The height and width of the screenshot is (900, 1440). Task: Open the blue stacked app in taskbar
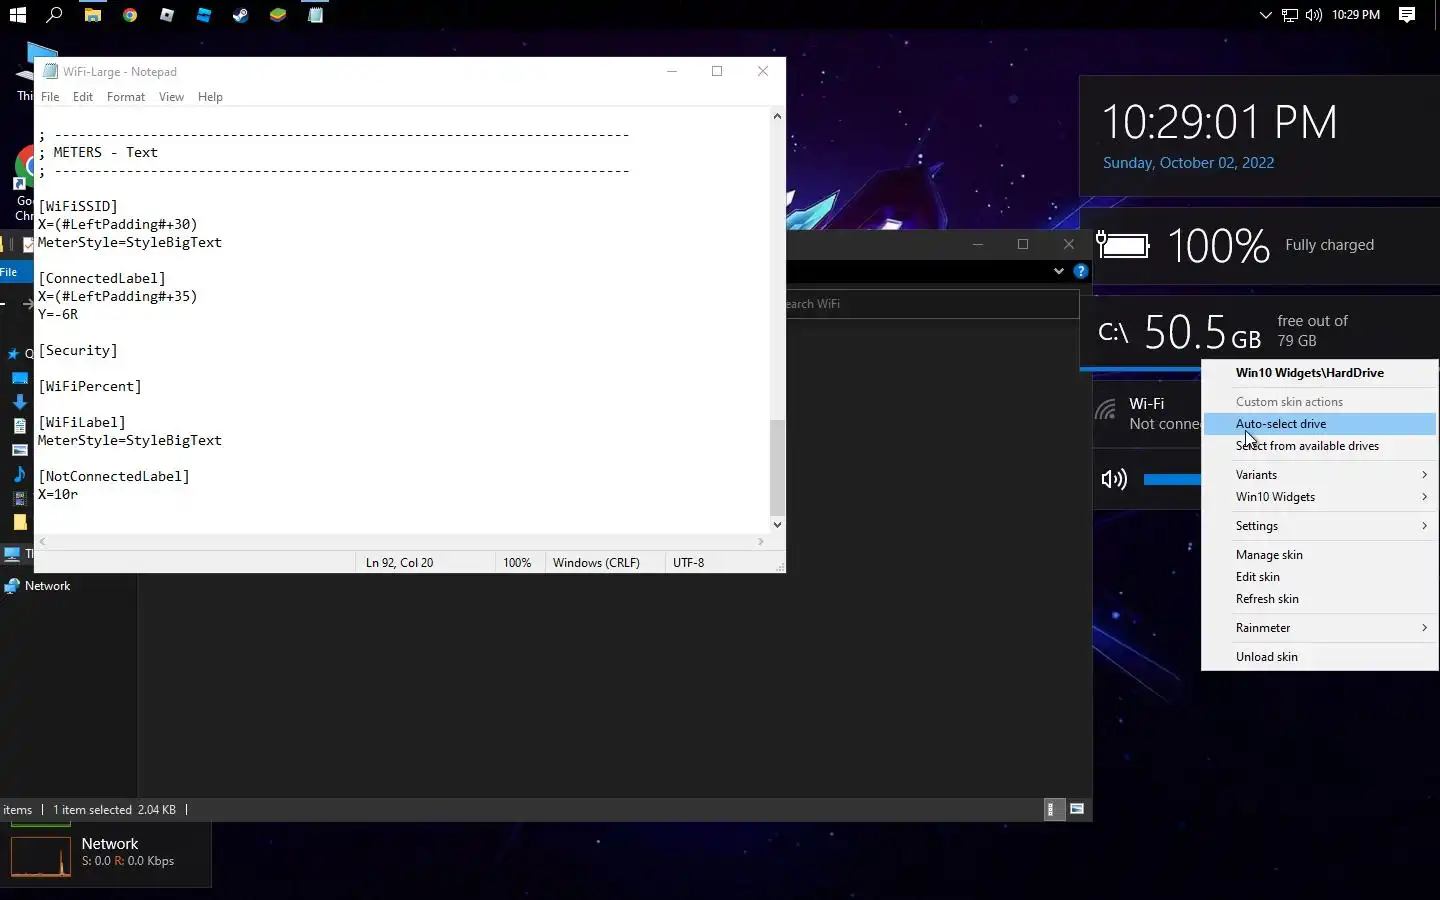[x=204, y=15]
